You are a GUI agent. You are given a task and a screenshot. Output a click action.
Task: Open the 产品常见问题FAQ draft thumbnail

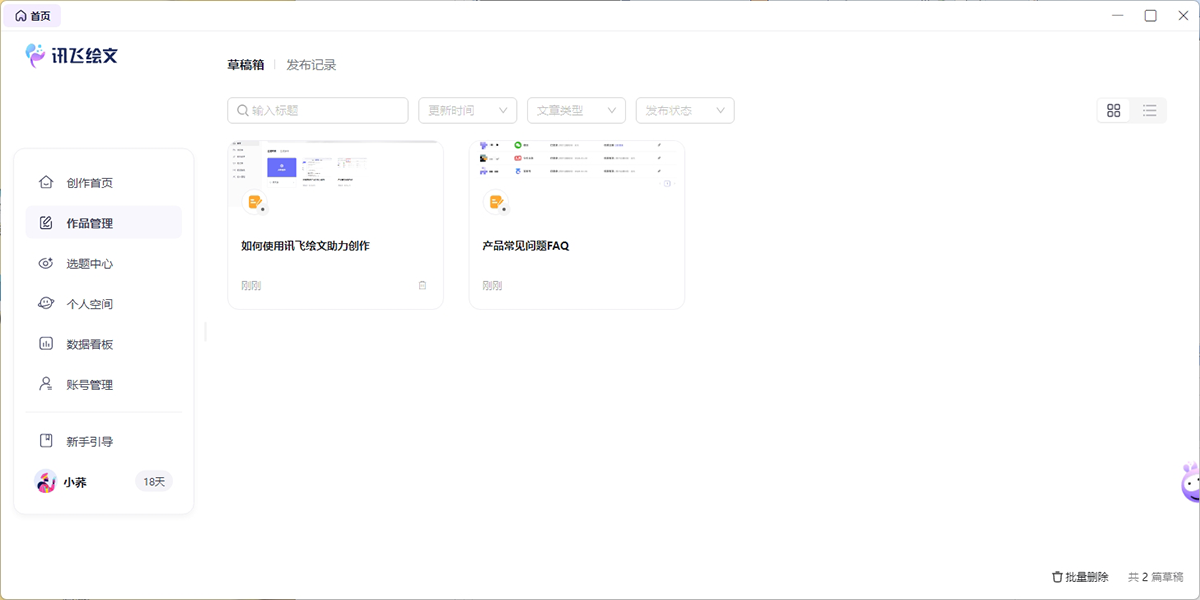coord(576,175)
